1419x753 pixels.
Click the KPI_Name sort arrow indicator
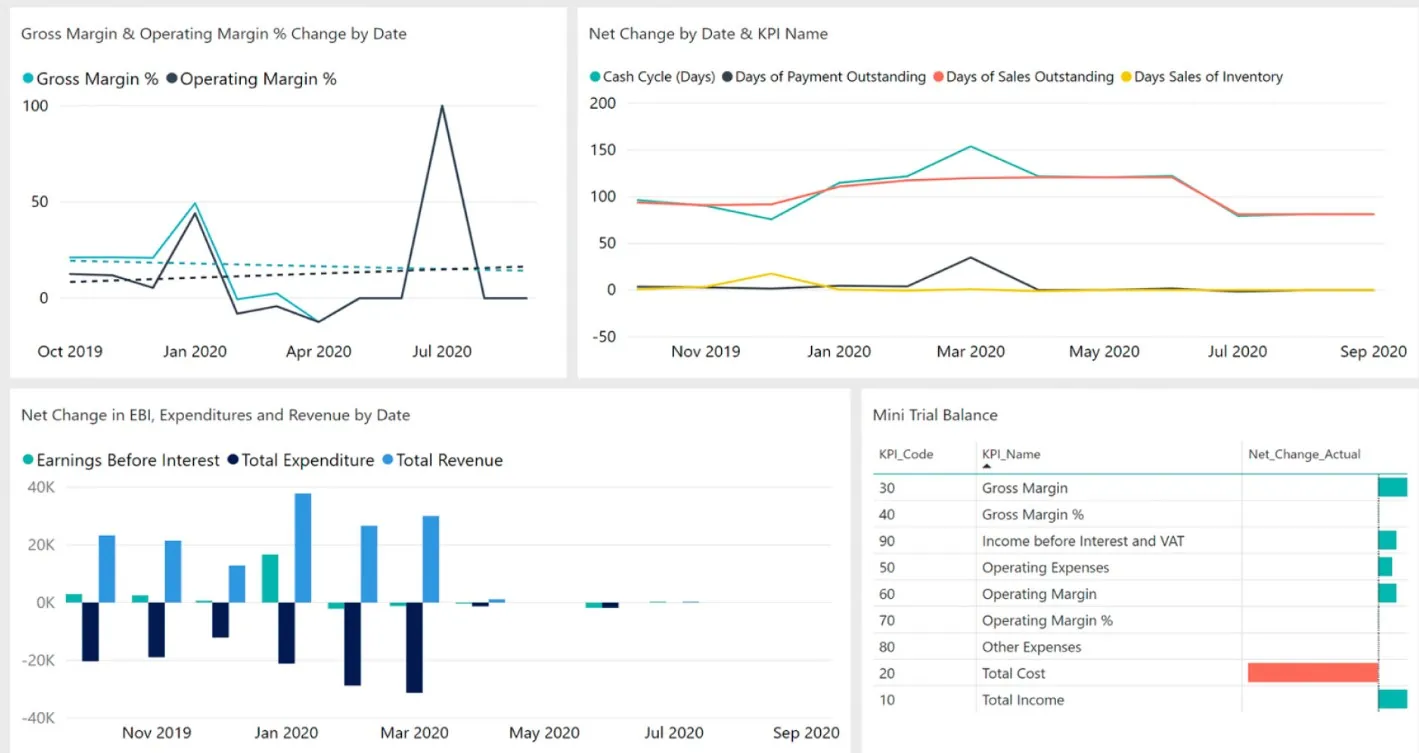tap(988, 466)
